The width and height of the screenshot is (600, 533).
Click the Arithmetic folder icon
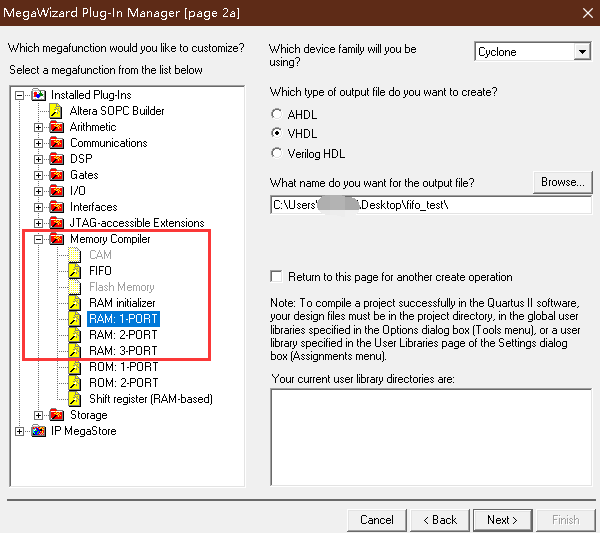(57, 127)
